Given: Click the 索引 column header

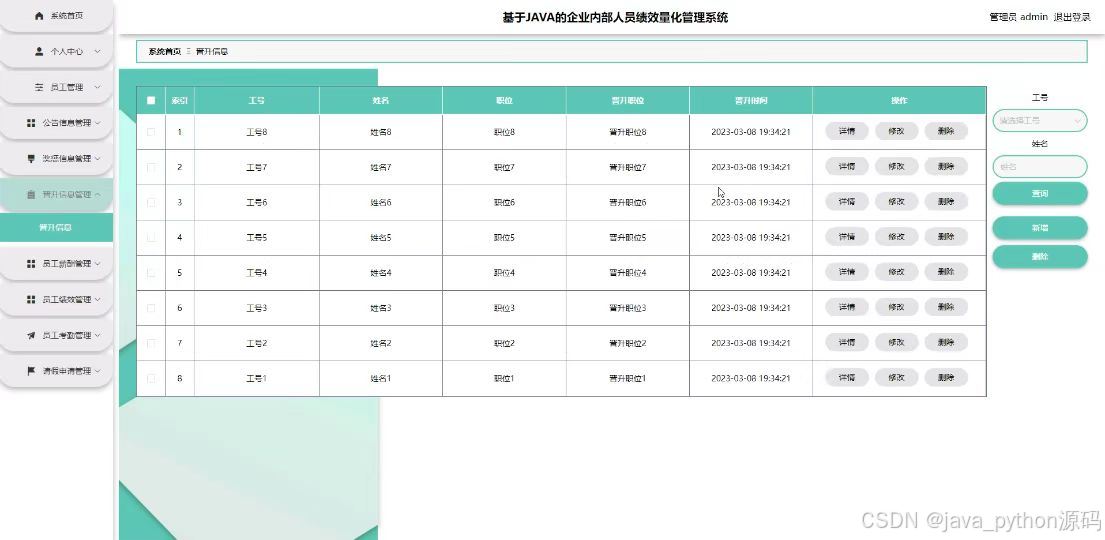Looking at the screenshot, I should tap(180, 101).
